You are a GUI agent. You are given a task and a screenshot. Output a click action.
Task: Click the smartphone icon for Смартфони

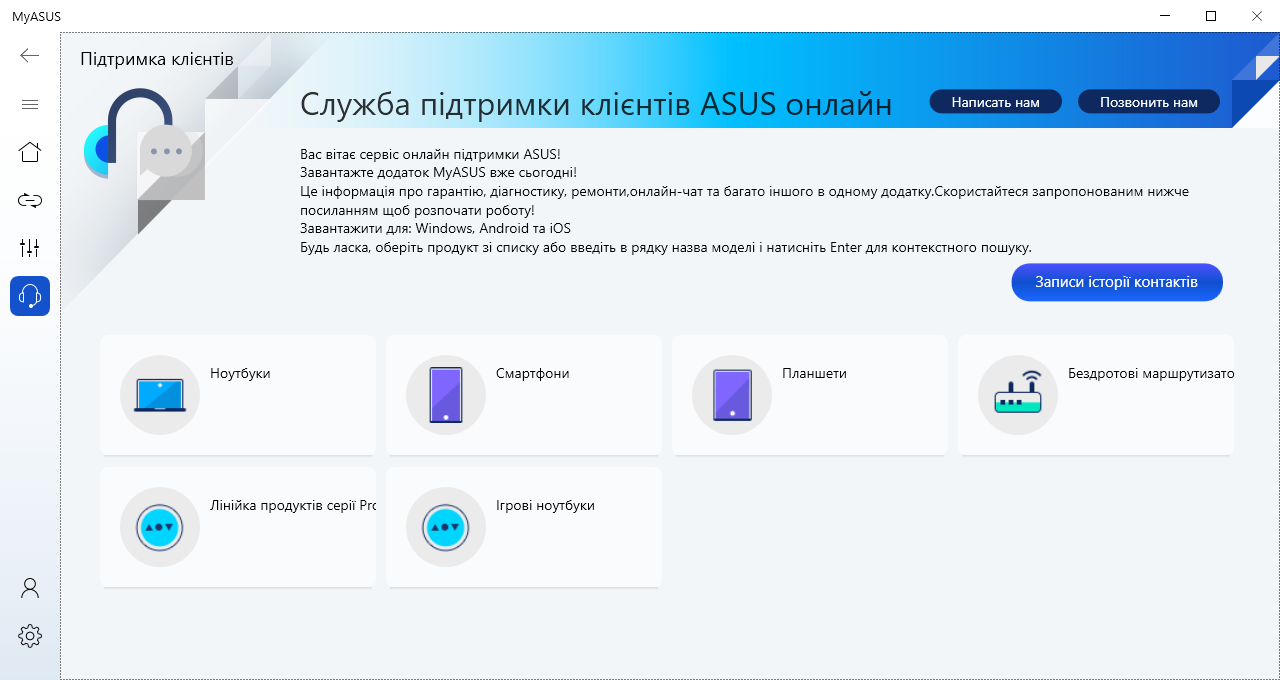point(446,395)
